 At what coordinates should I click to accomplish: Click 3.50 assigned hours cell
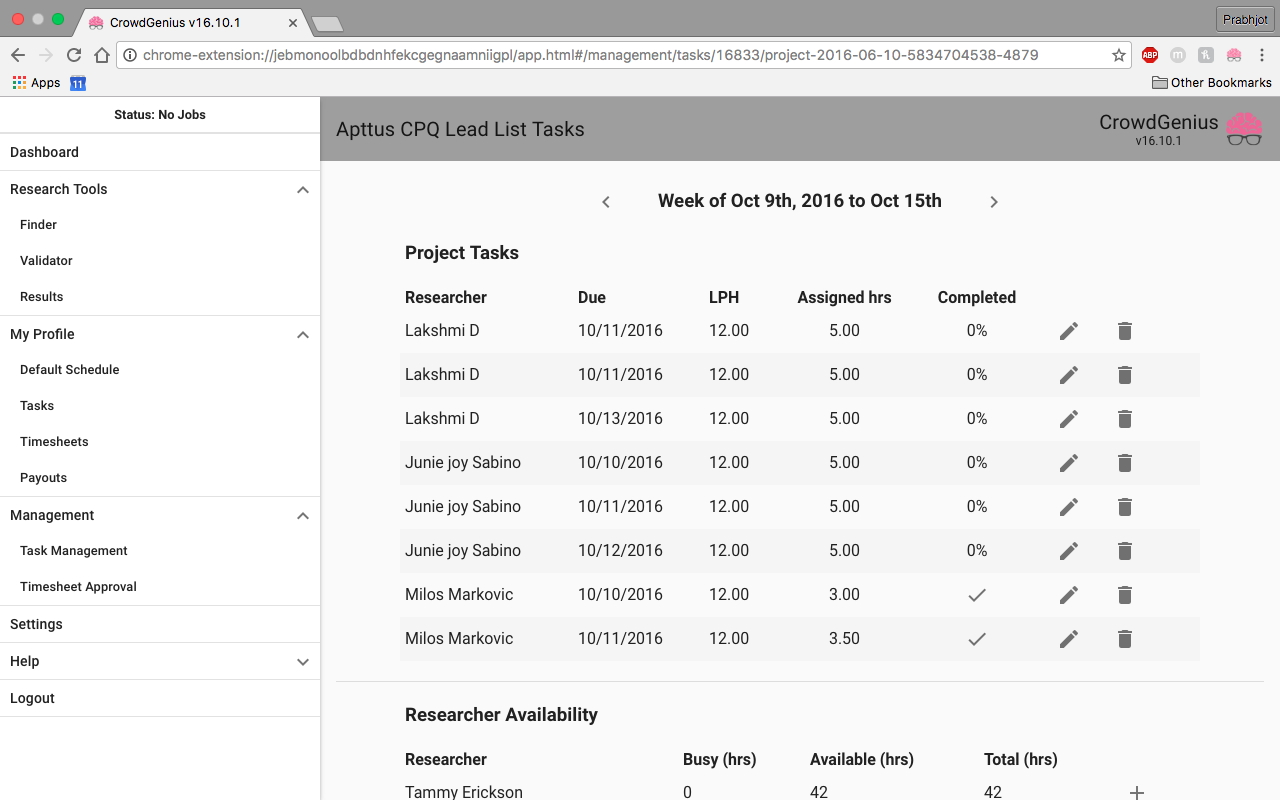click(x=844, y=639)
